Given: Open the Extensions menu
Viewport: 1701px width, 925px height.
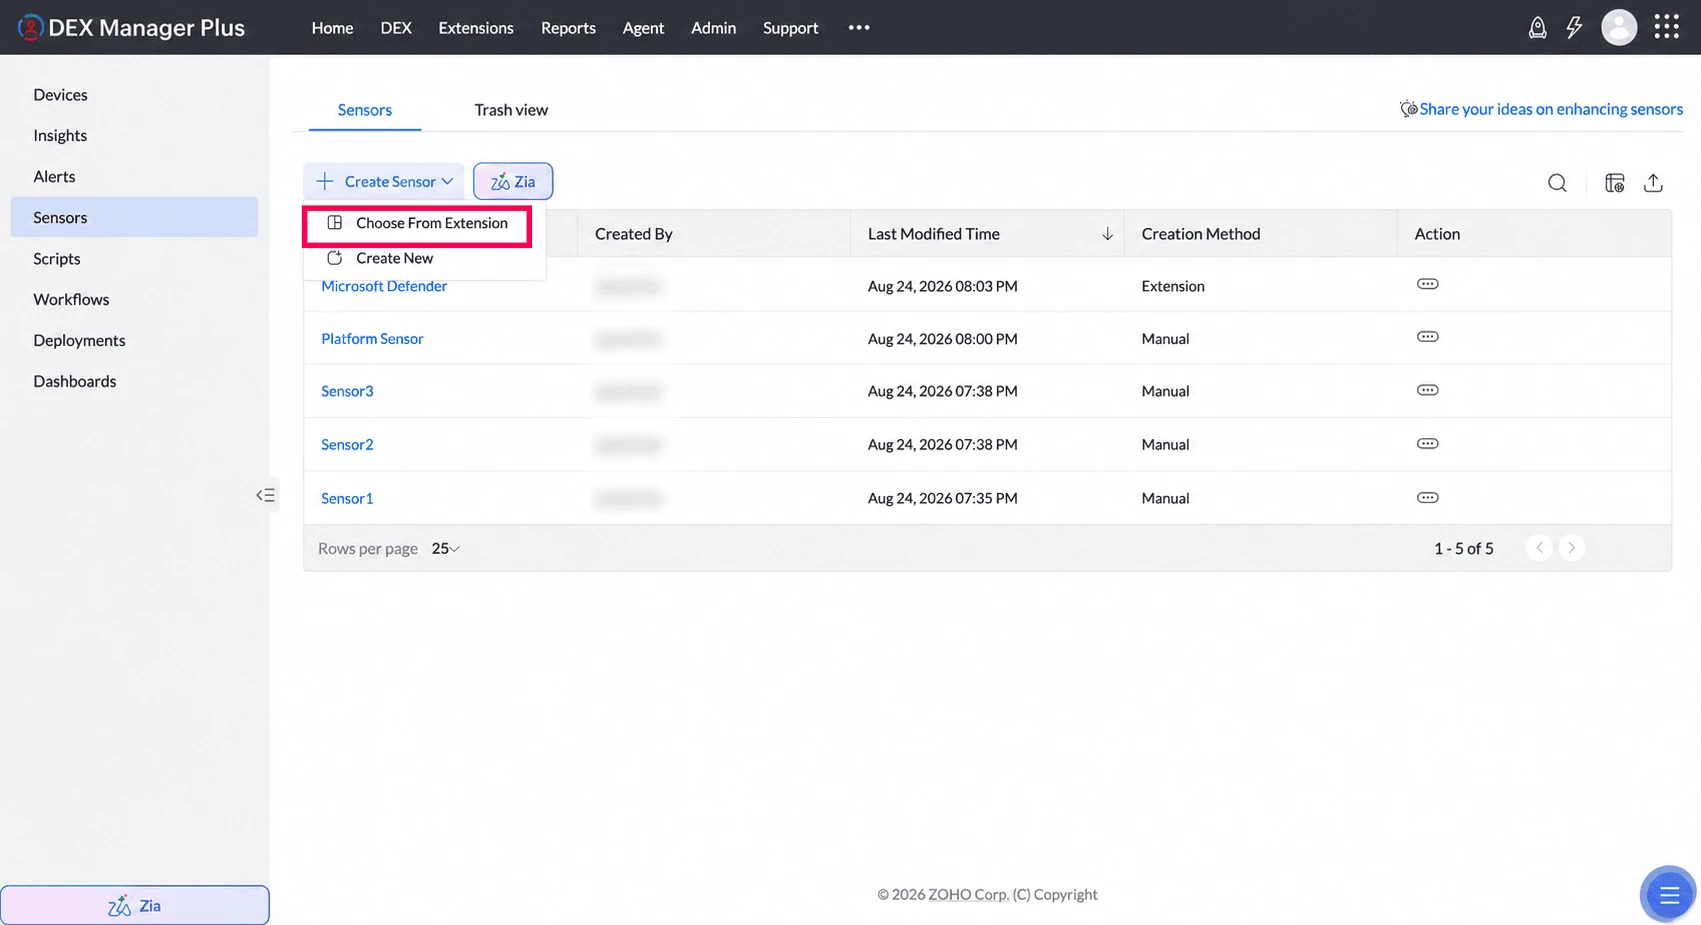Looking at the screenshot, I should coord(476,28).
